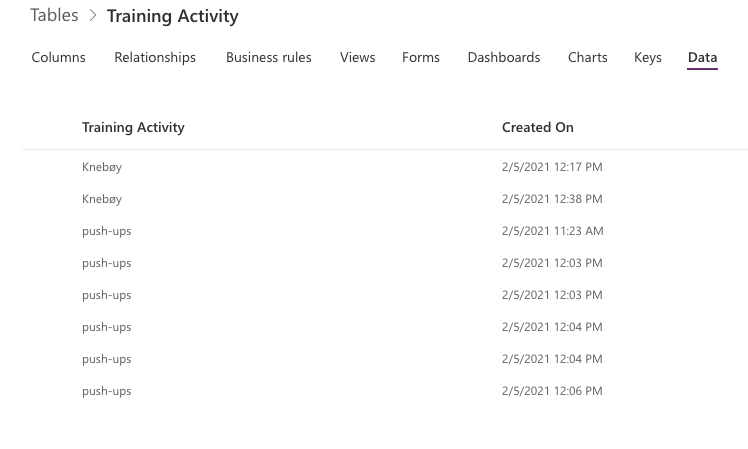The height and width of the screenshot is (449, 748).
Task: Open the Business rules tab
Action: click(x=269, y=57)
